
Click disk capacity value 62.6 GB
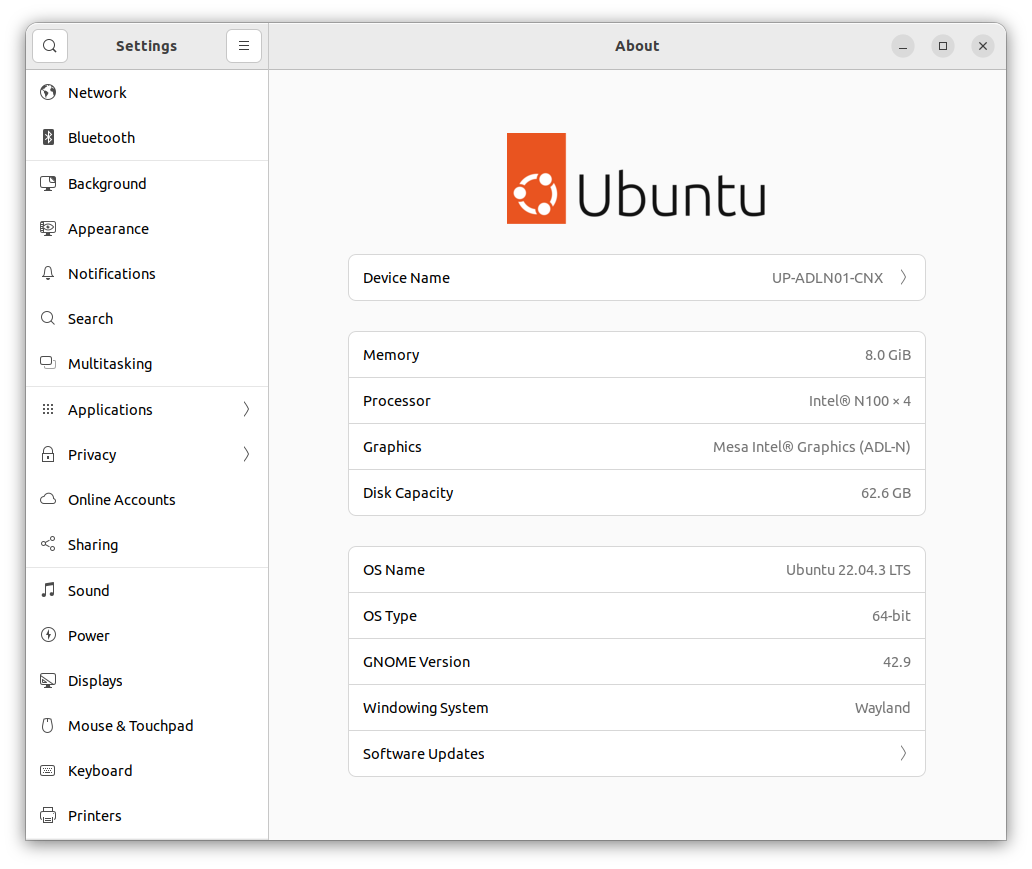tap(886, 493)
